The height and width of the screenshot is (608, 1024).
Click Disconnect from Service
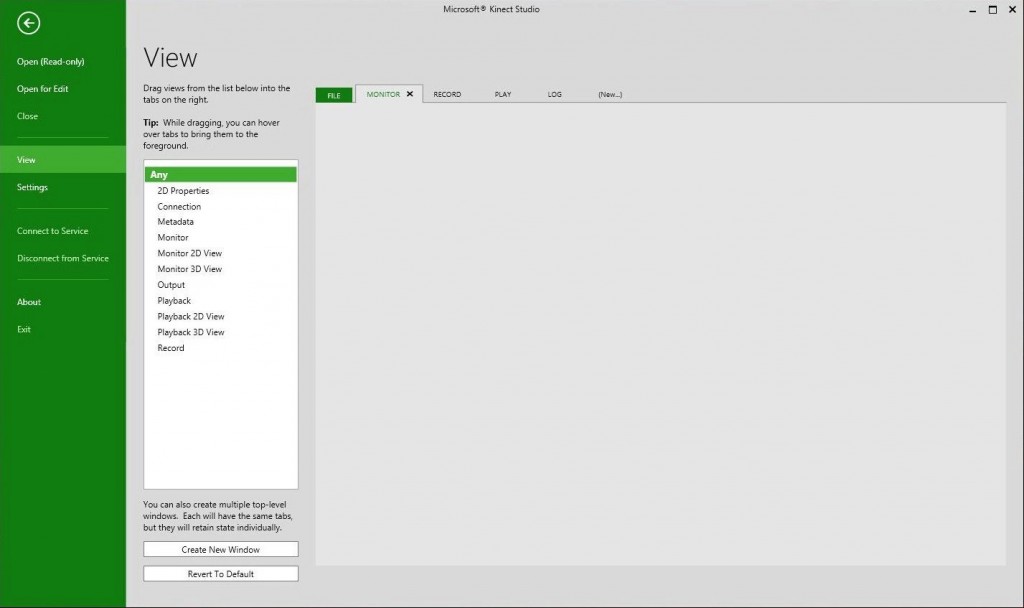pos(63,258)
